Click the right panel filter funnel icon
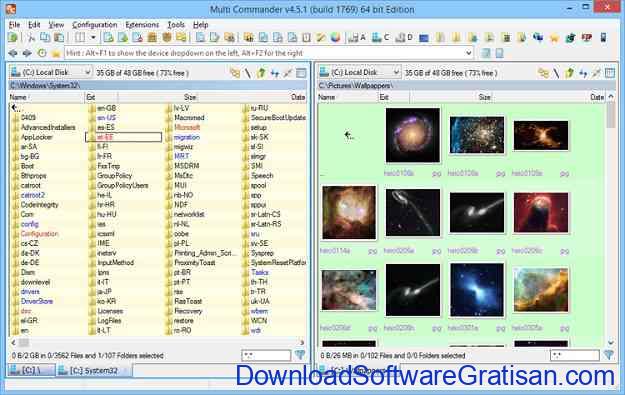Viewport: 625px width, 395px height. (x=608, y=355)
